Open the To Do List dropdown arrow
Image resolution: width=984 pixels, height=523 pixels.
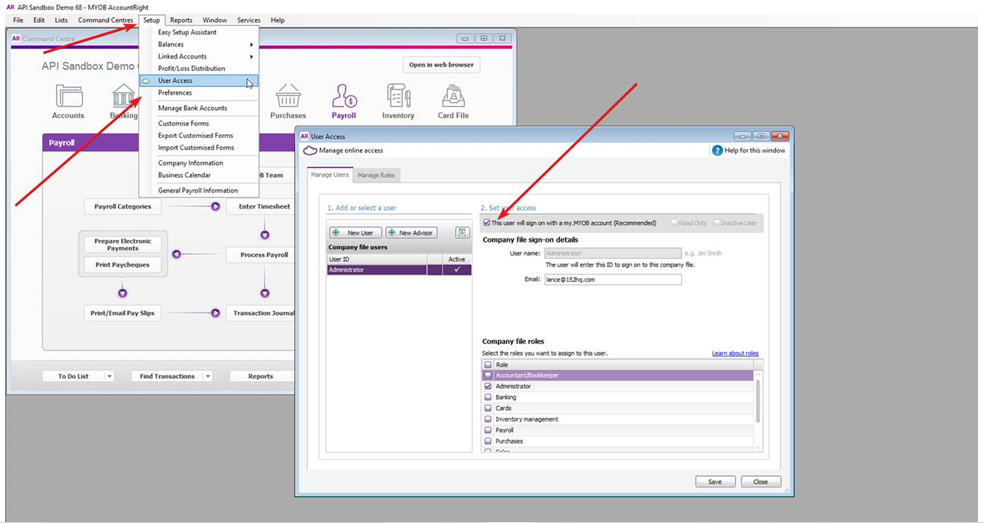coord(109,376)
